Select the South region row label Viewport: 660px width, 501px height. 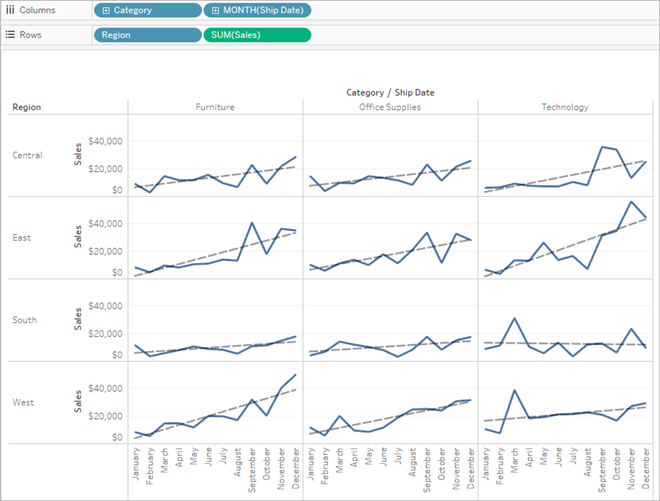click(x=24, y=320)
